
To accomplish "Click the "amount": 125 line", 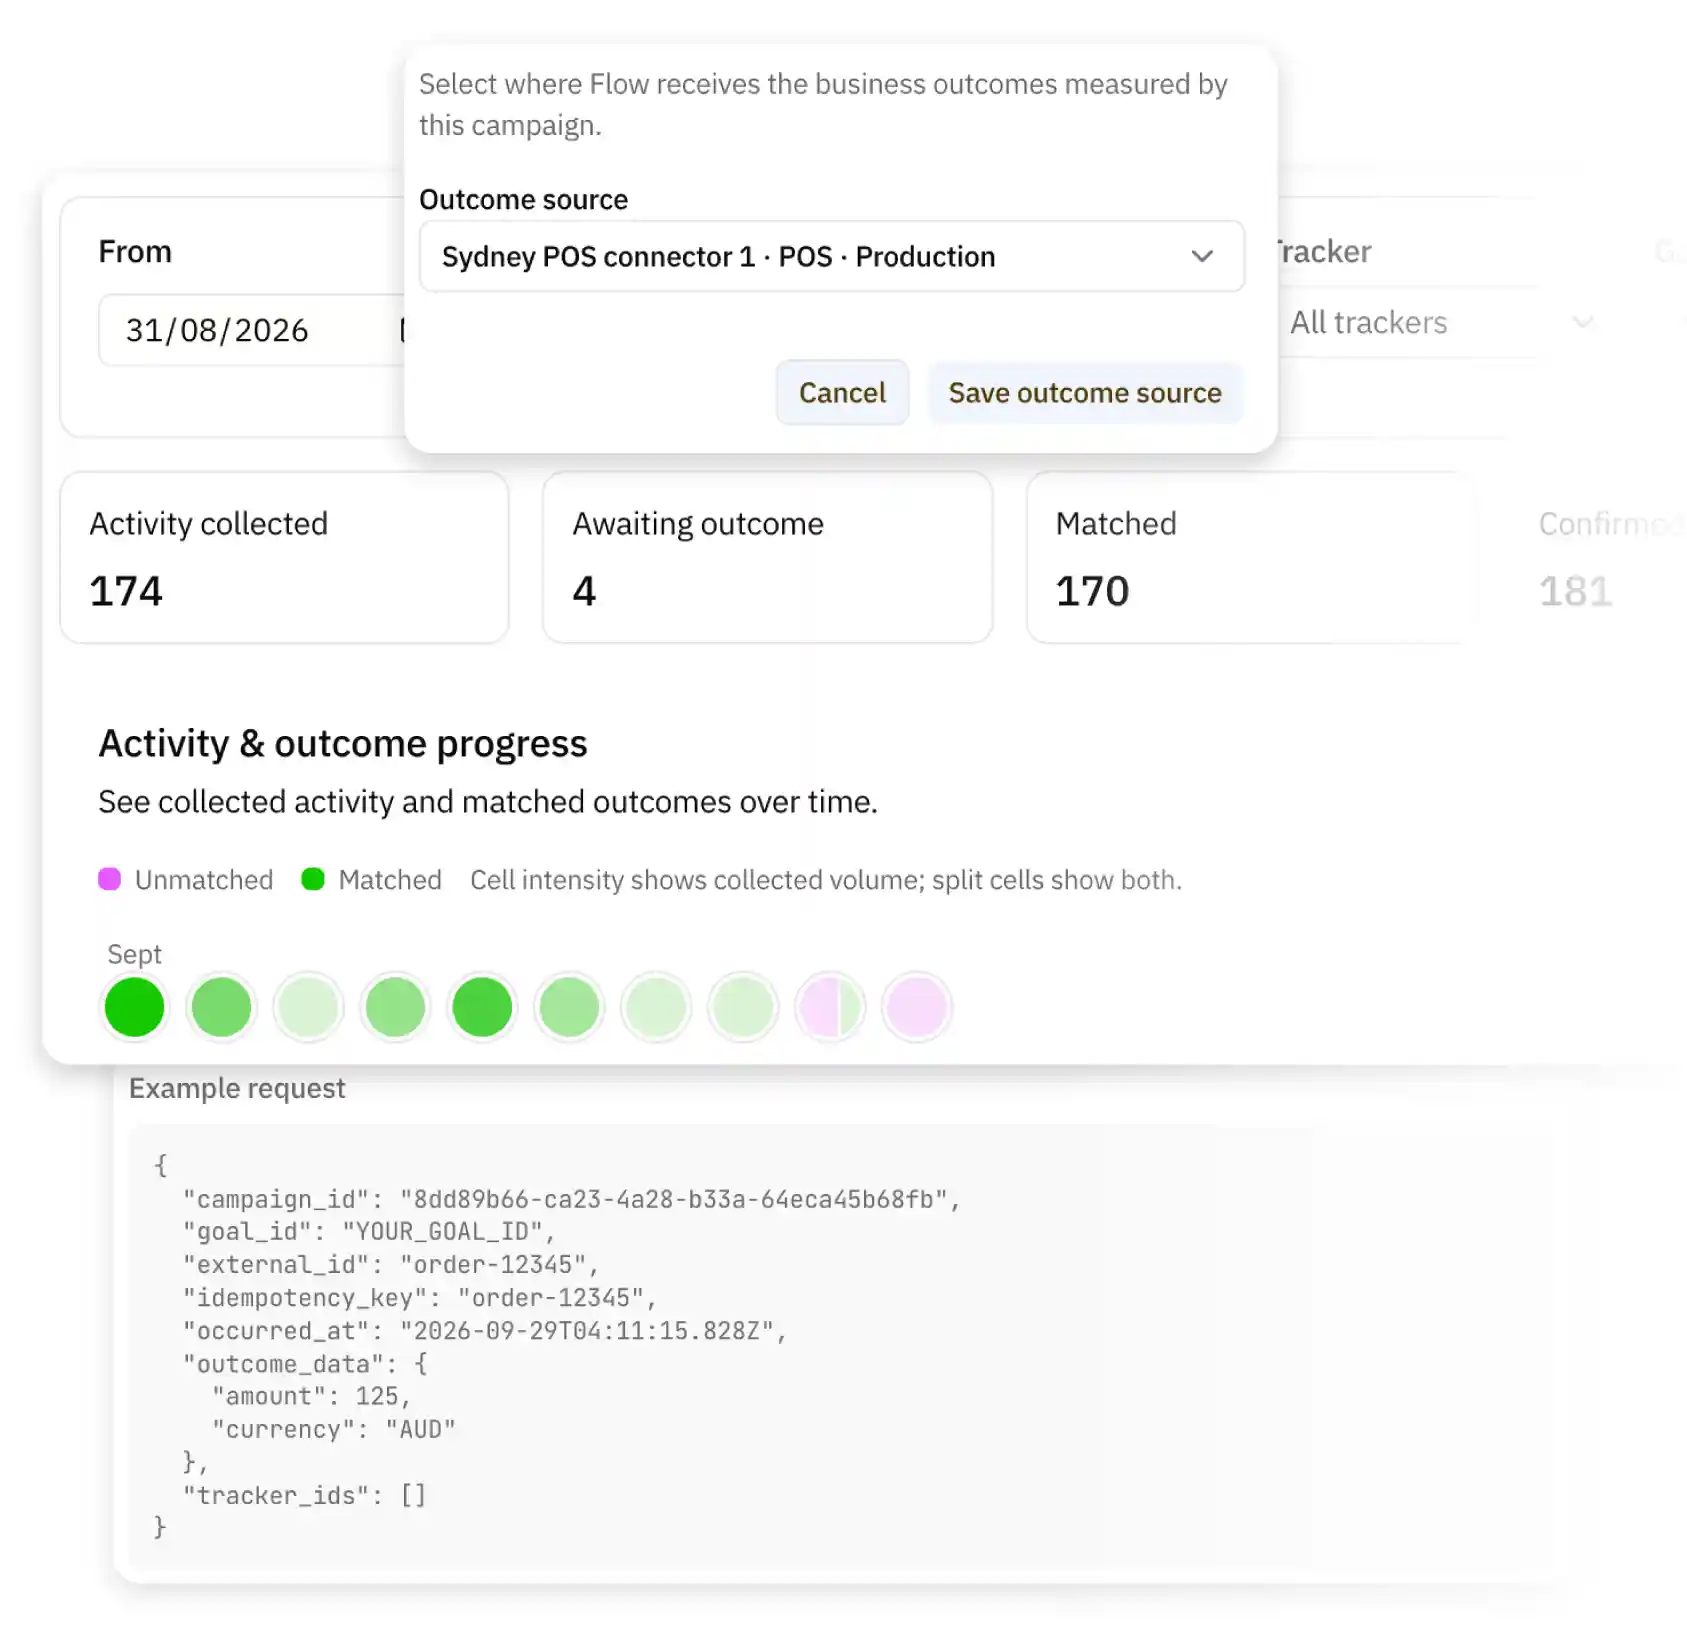I will coord(311,1397).
